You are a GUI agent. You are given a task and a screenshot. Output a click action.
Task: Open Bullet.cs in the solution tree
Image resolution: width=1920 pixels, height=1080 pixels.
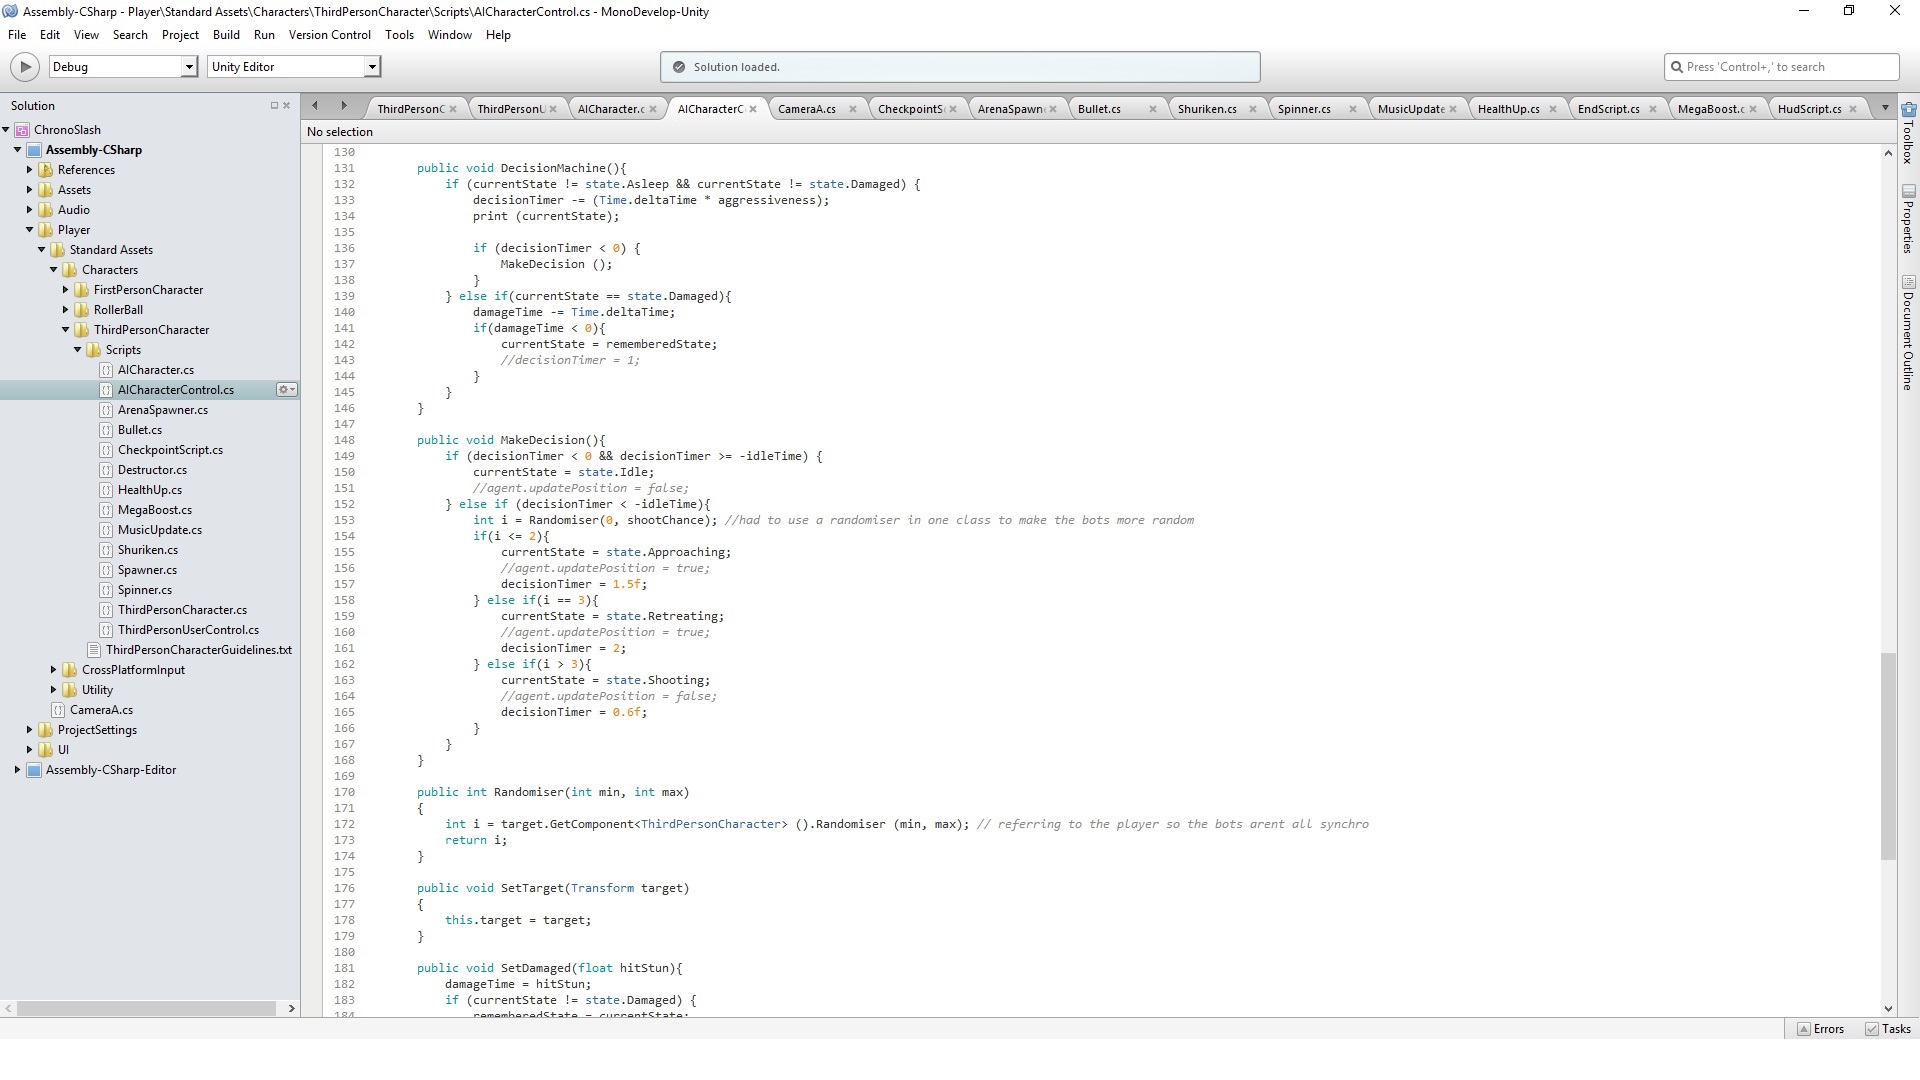coord(140,430)
